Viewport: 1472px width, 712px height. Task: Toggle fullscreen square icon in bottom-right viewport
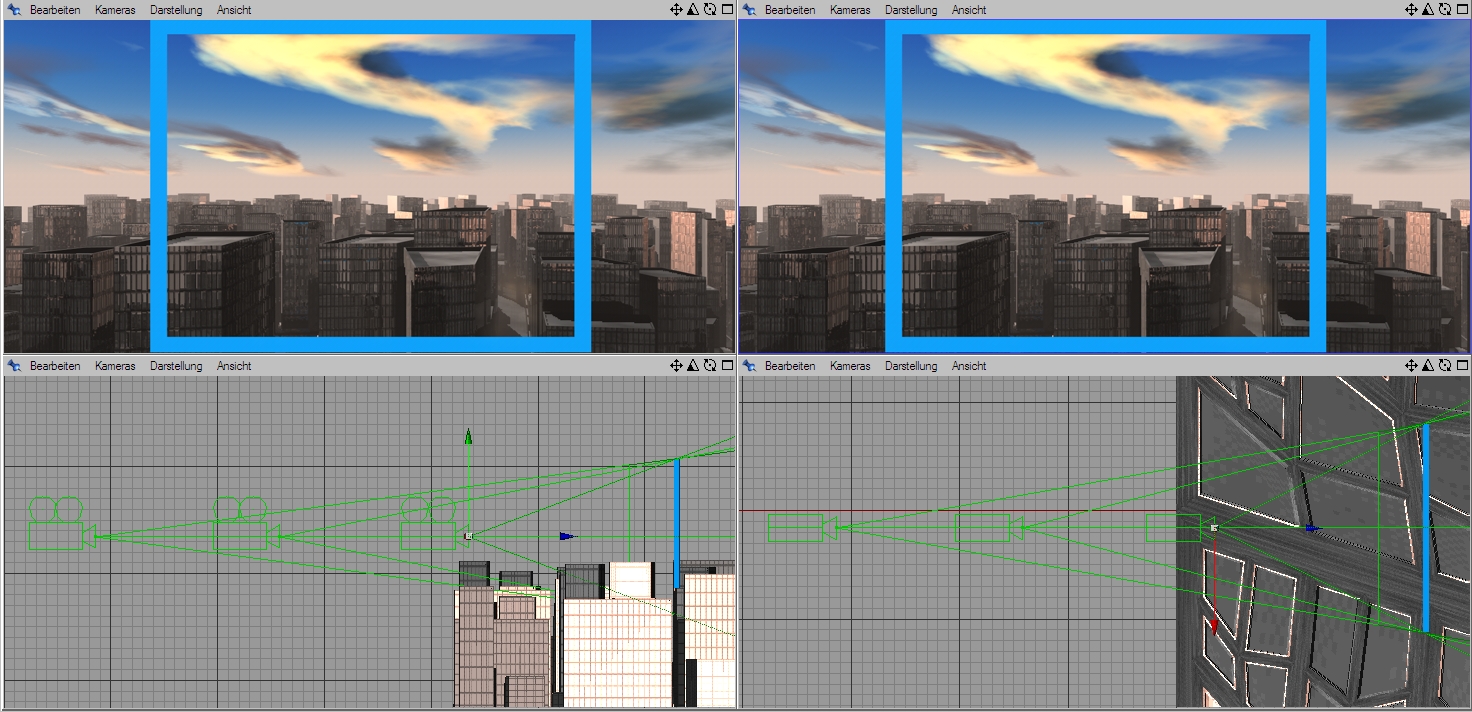click(1462, 366)
